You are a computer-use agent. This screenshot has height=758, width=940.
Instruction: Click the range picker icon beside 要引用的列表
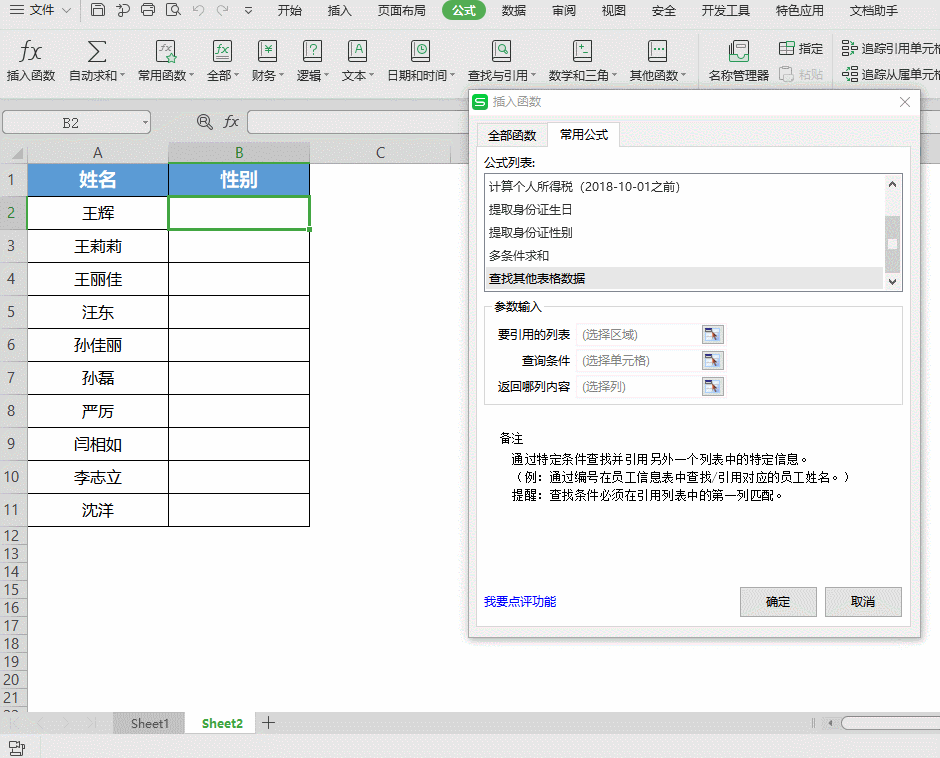(712, 335)
